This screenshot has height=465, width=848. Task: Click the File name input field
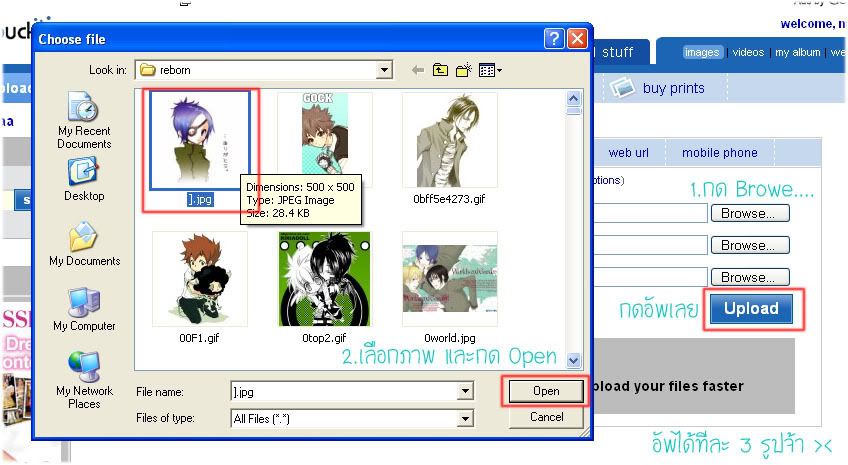(x=344, y=391)
